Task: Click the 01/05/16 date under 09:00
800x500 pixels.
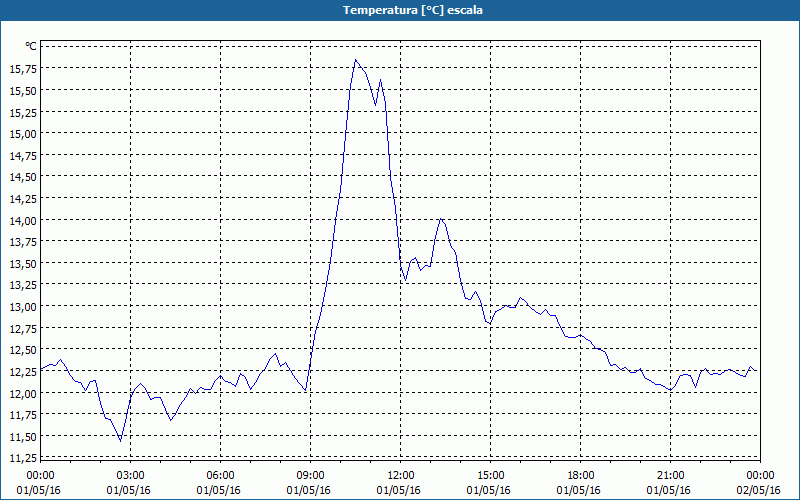Action: point(308,490)
